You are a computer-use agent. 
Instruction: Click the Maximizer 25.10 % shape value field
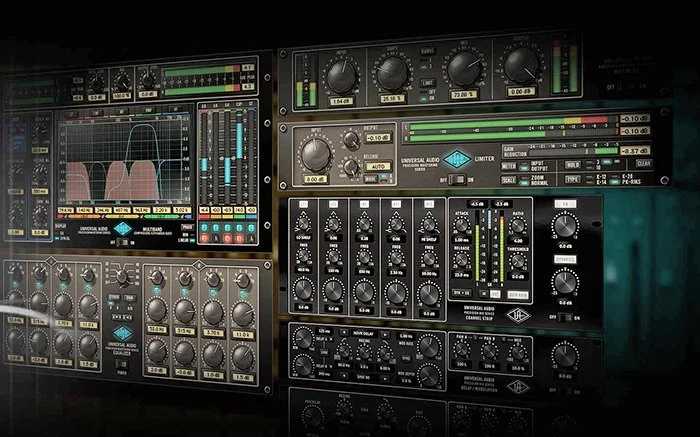pyautogui.click(x=392, y=98)
